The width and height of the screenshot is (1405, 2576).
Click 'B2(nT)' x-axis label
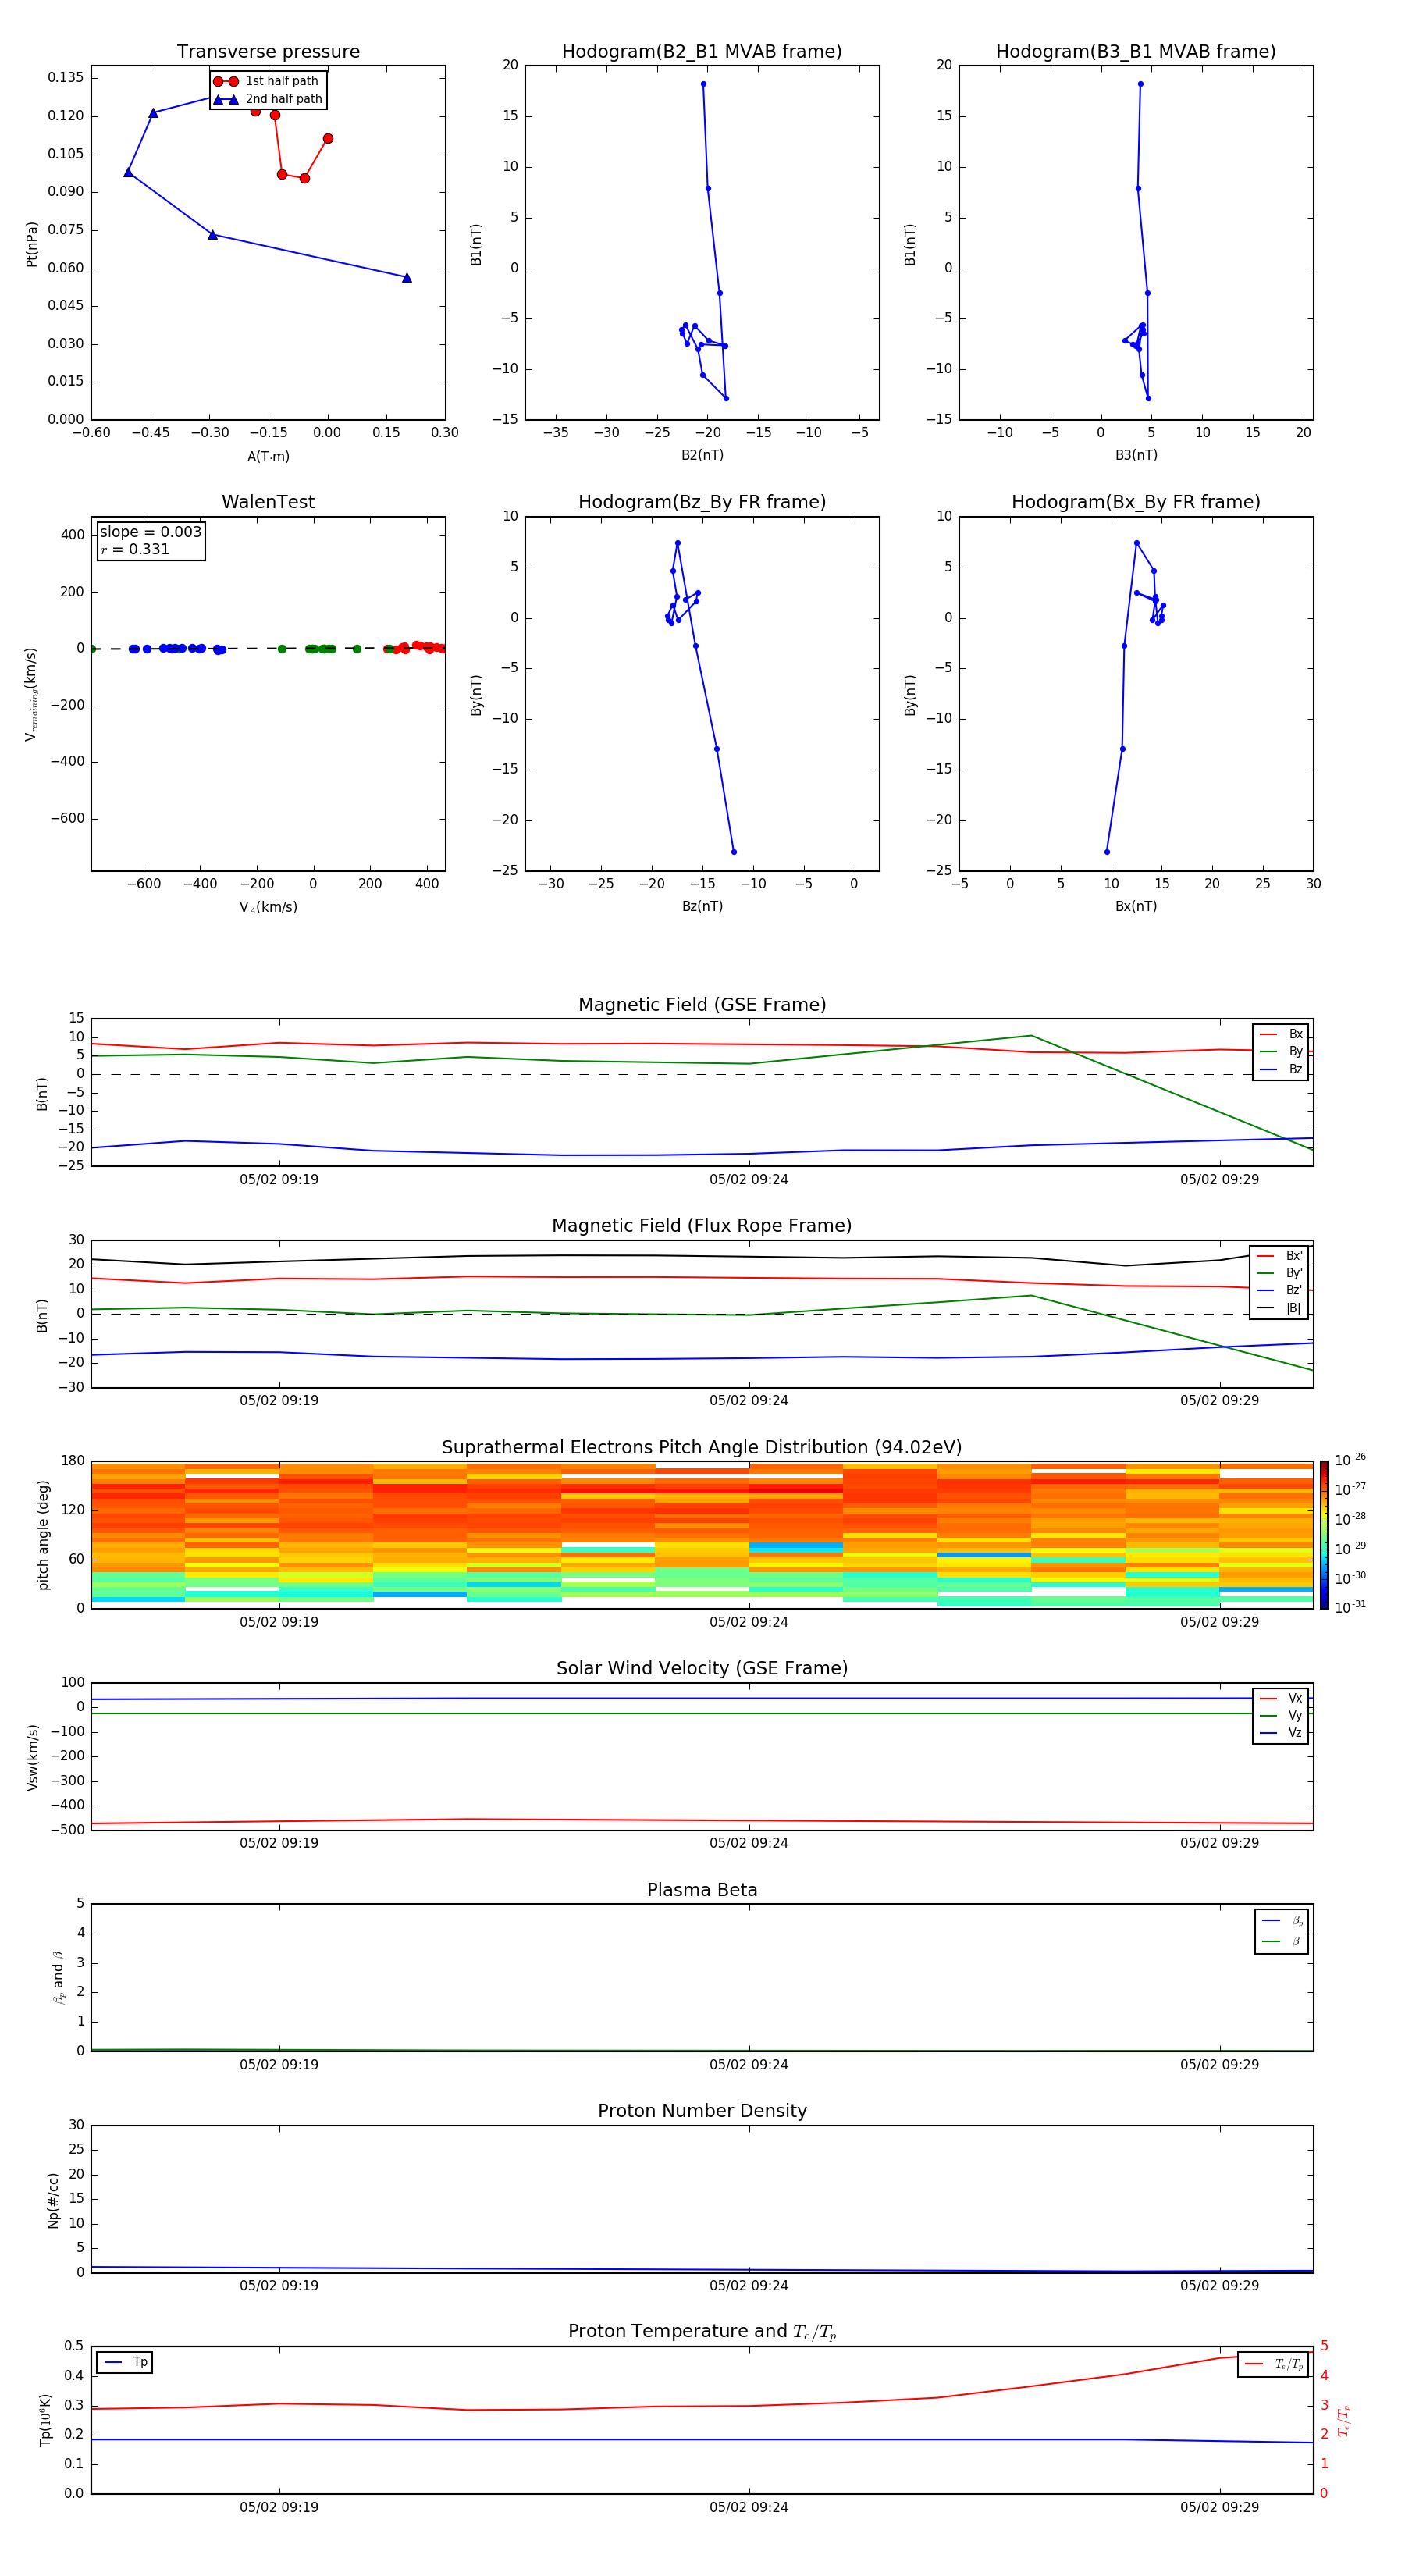(x=702, y=455)
